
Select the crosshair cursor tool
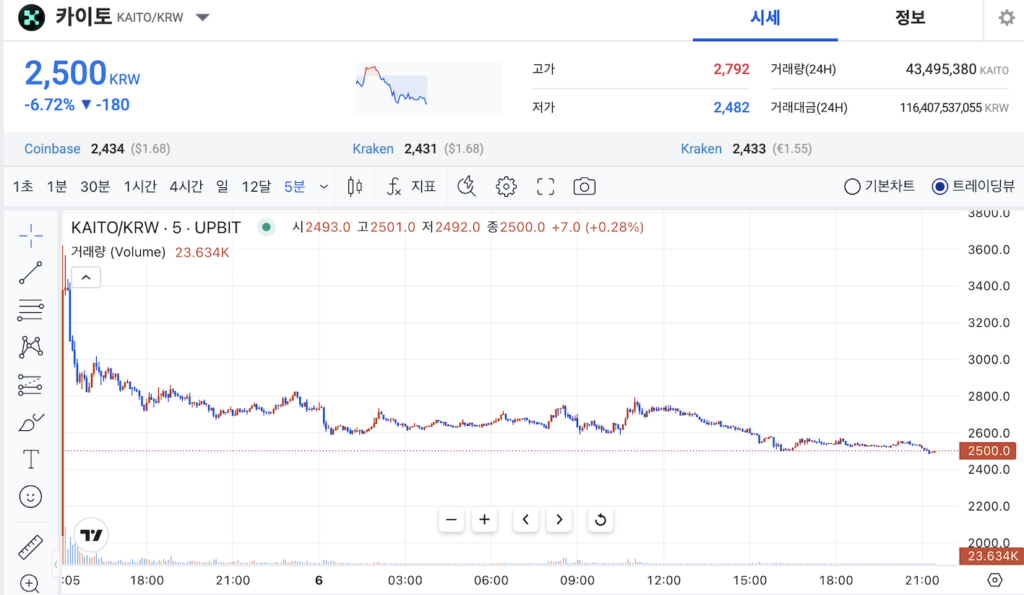point(31,236)
